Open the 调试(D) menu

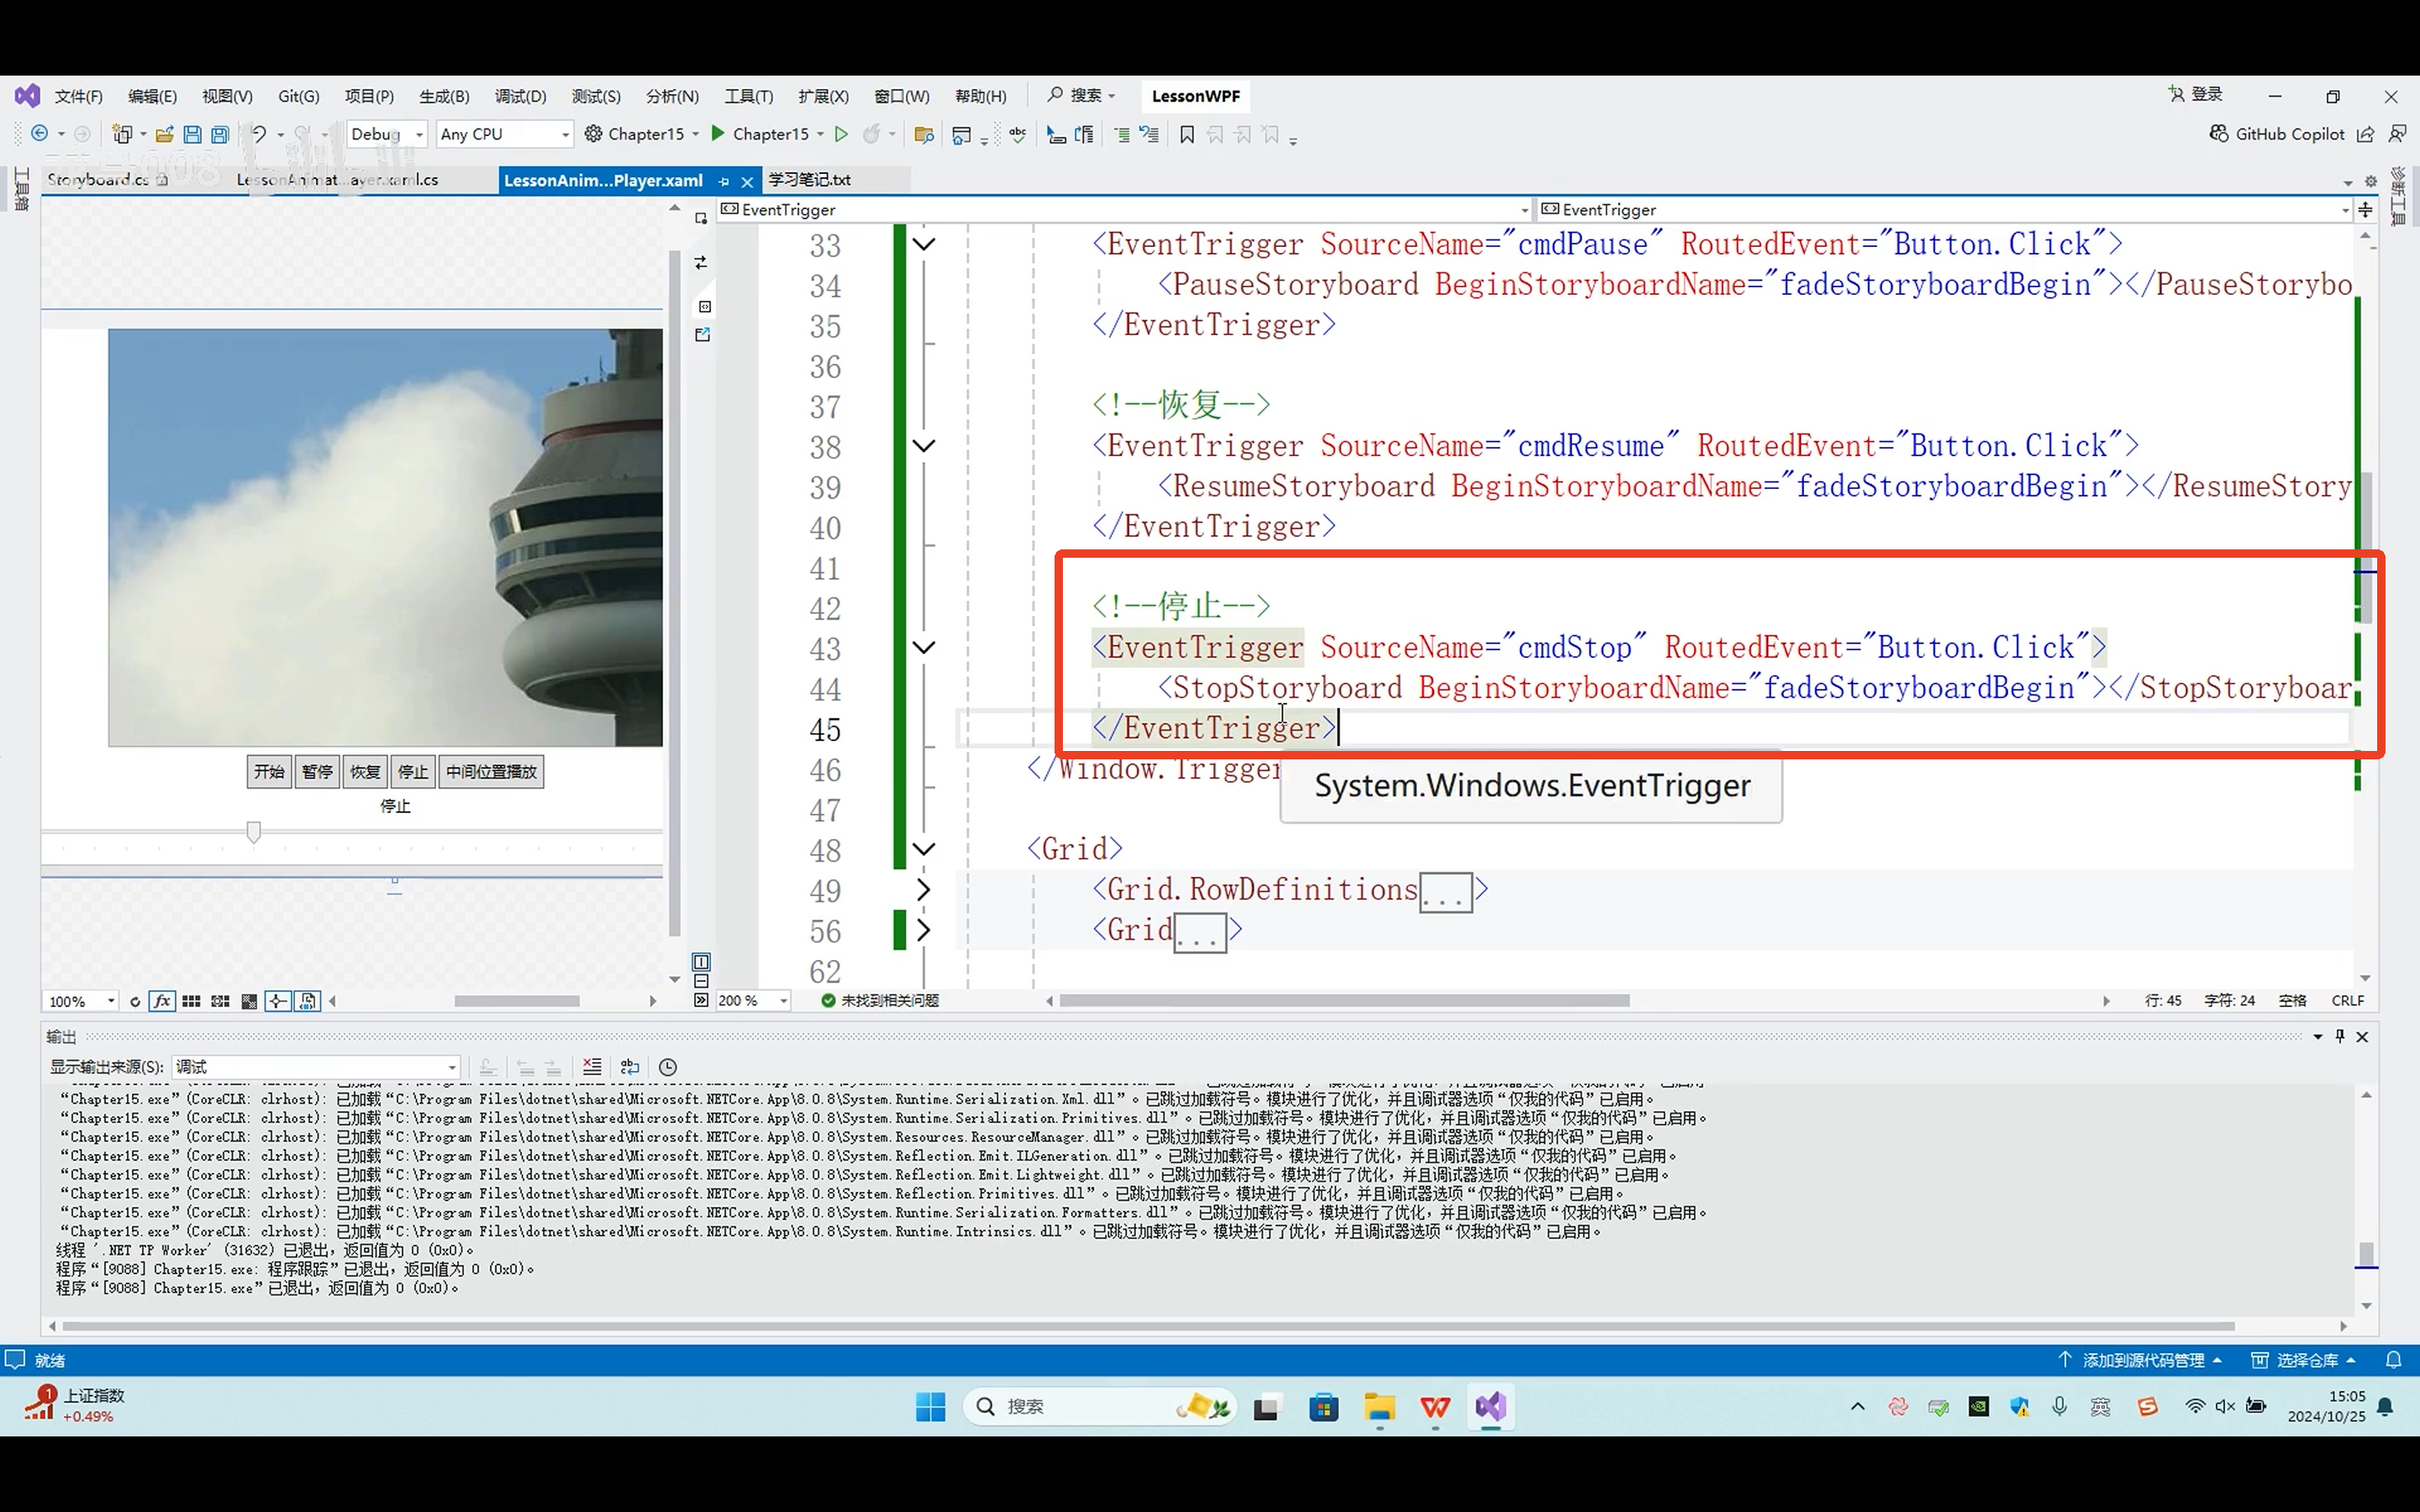pos(520,96)
